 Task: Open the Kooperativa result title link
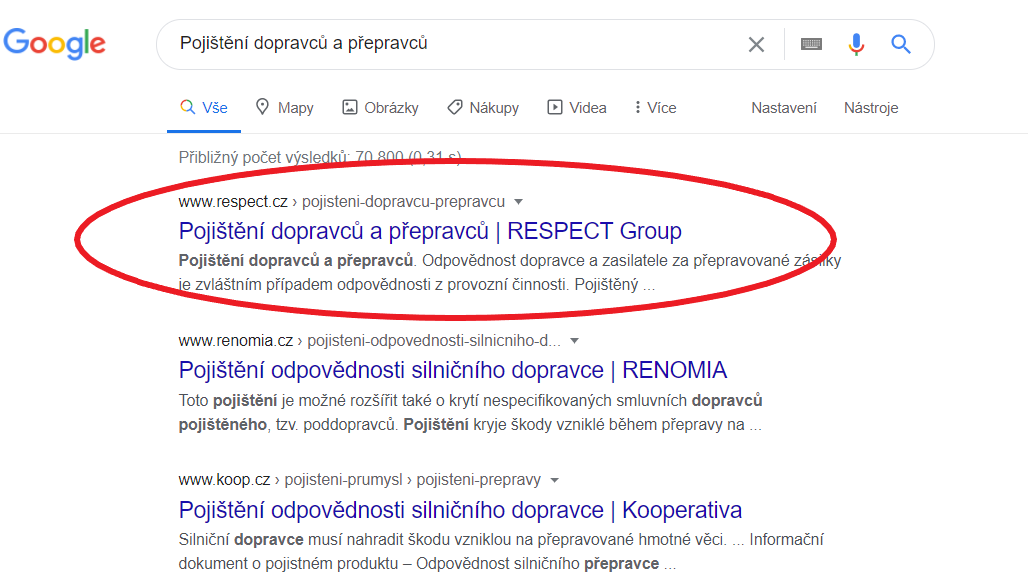pyautogui.click(x=460, y=510)
